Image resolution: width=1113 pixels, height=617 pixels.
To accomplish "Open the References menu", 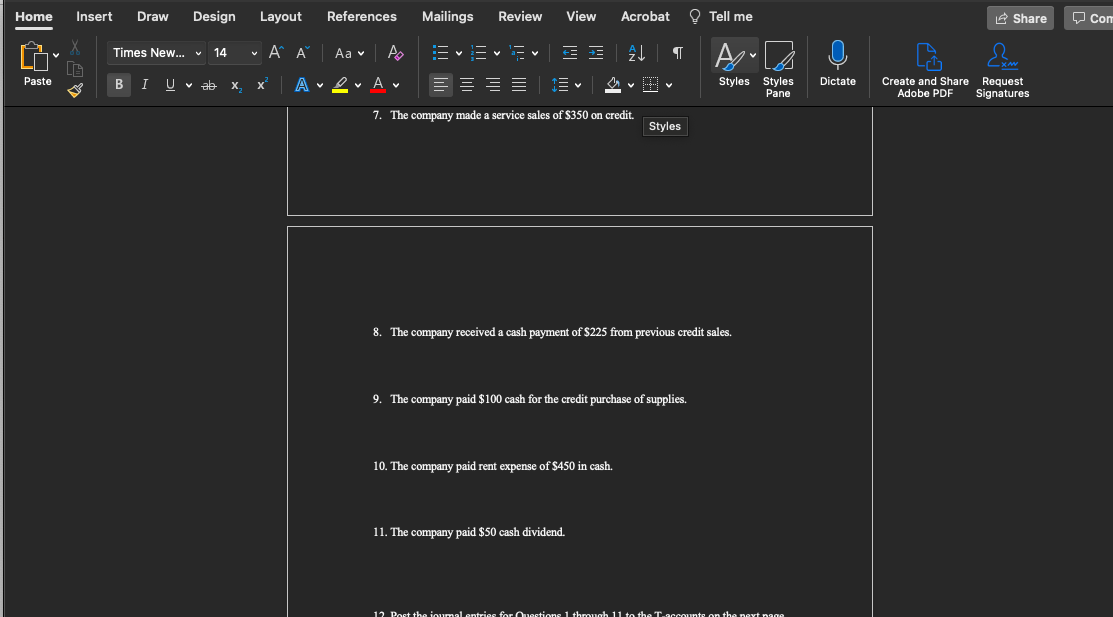I will coord(361,16).
